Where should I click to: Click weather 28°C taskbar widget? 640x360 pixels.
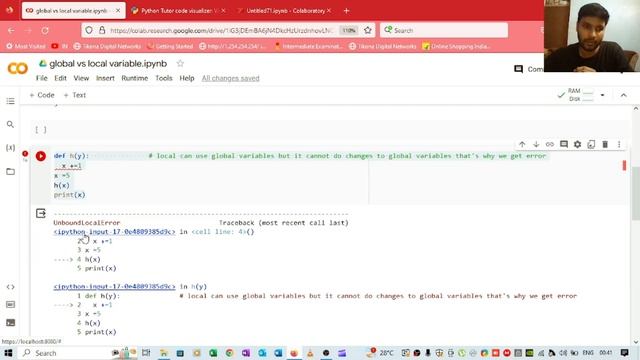[x=381, y=353]
